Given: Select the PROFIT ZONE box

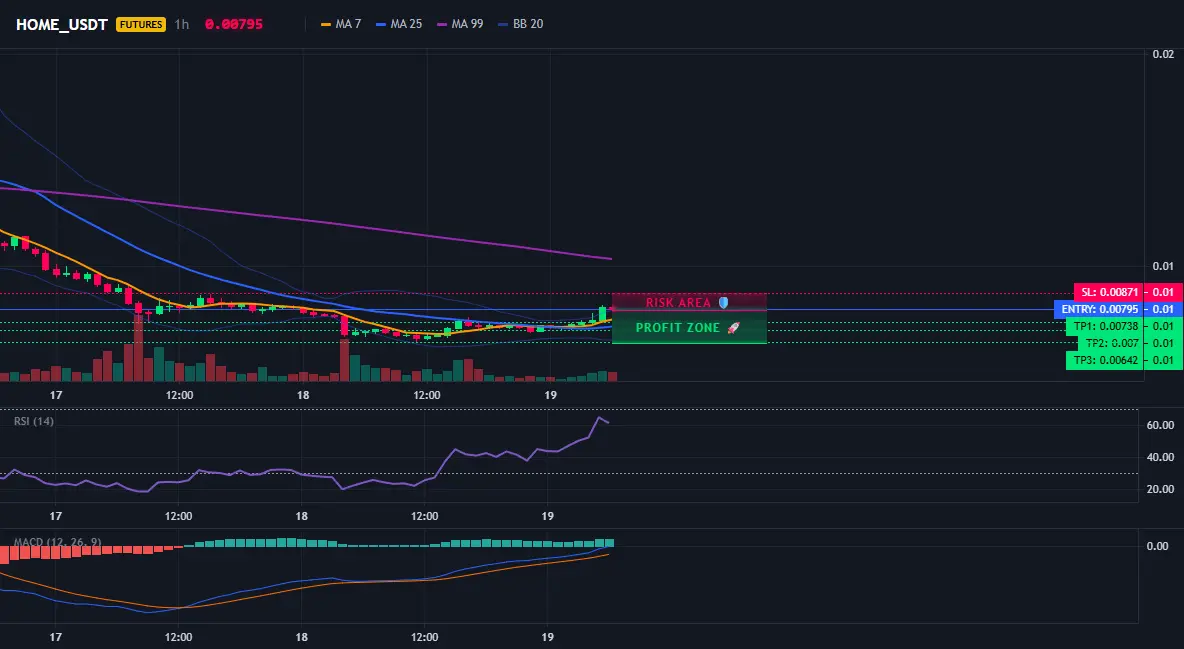Looking at the screenshot, I should tap(689, 327).
